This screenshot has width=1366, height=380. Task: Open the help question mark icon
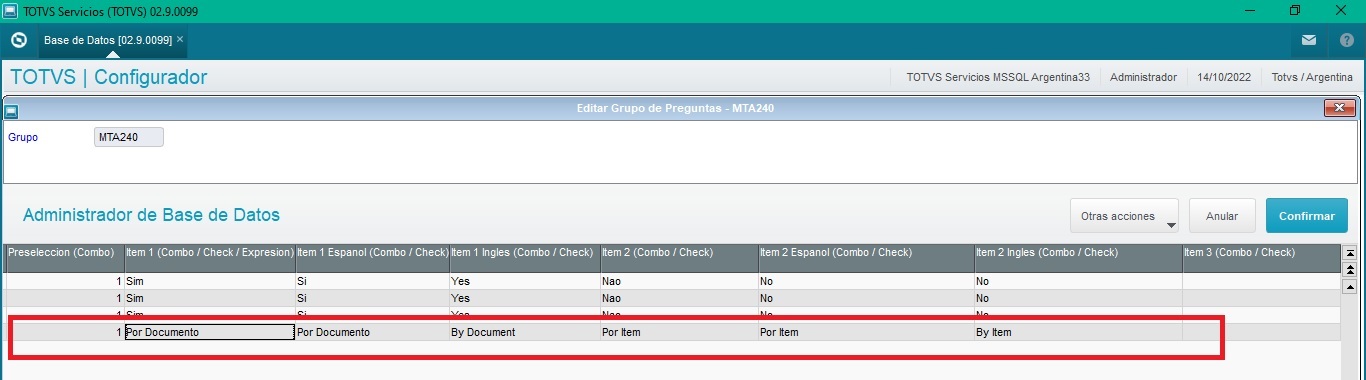[x=1346, y=40]
